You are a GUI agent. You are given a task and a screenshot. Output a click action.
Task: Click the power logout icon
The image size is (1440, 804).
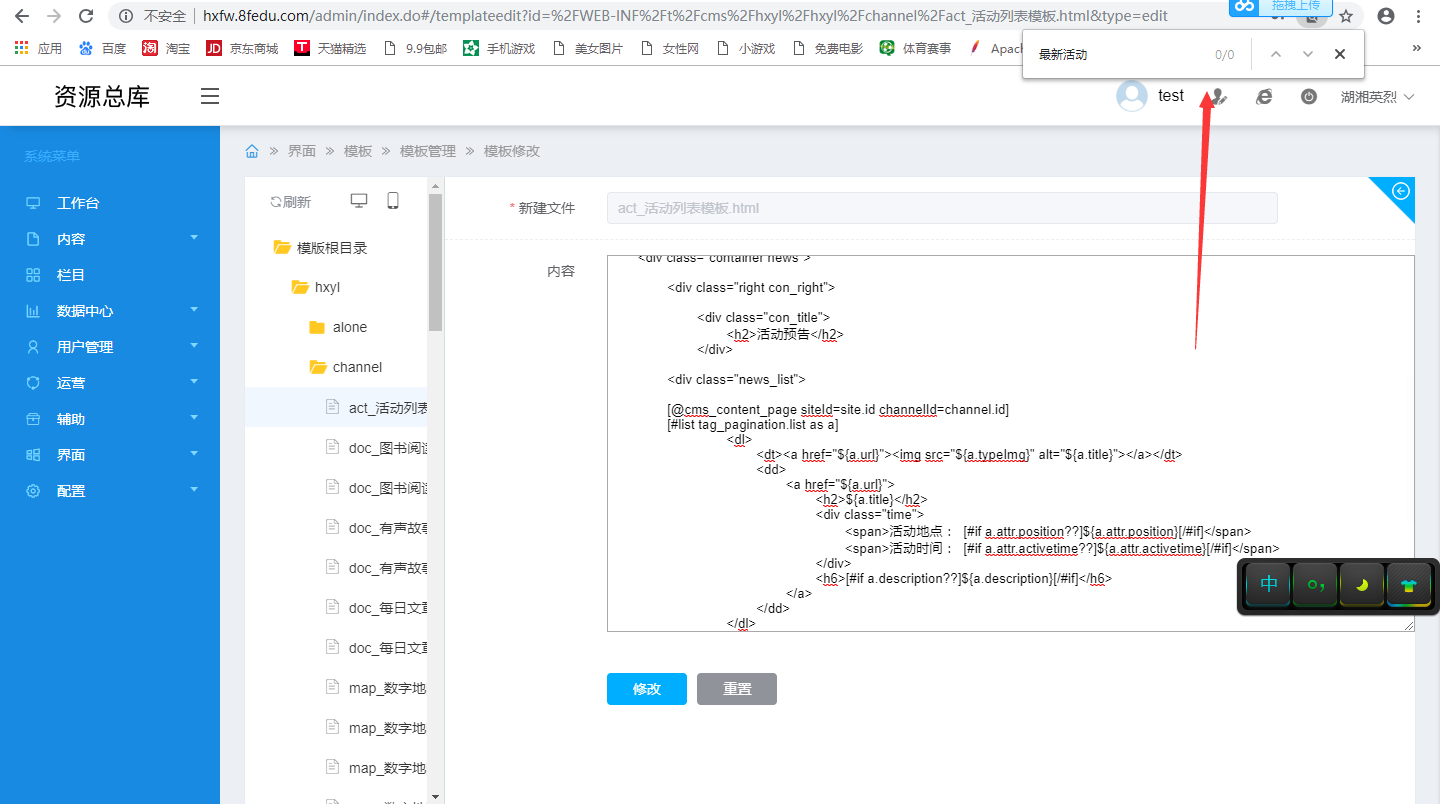point(1309,97)
